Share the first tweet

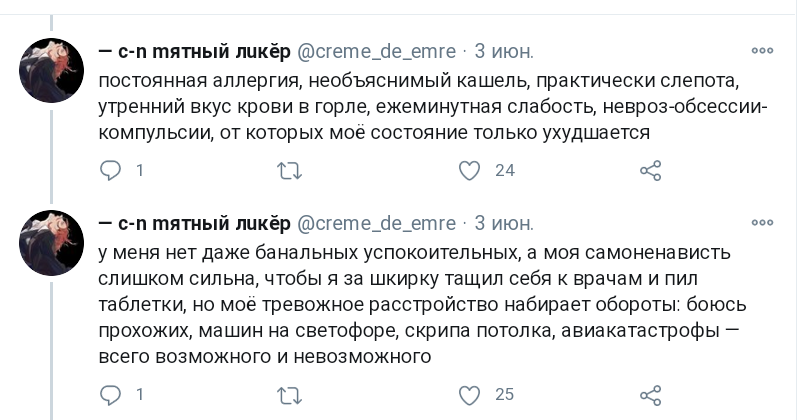point(650,171)
